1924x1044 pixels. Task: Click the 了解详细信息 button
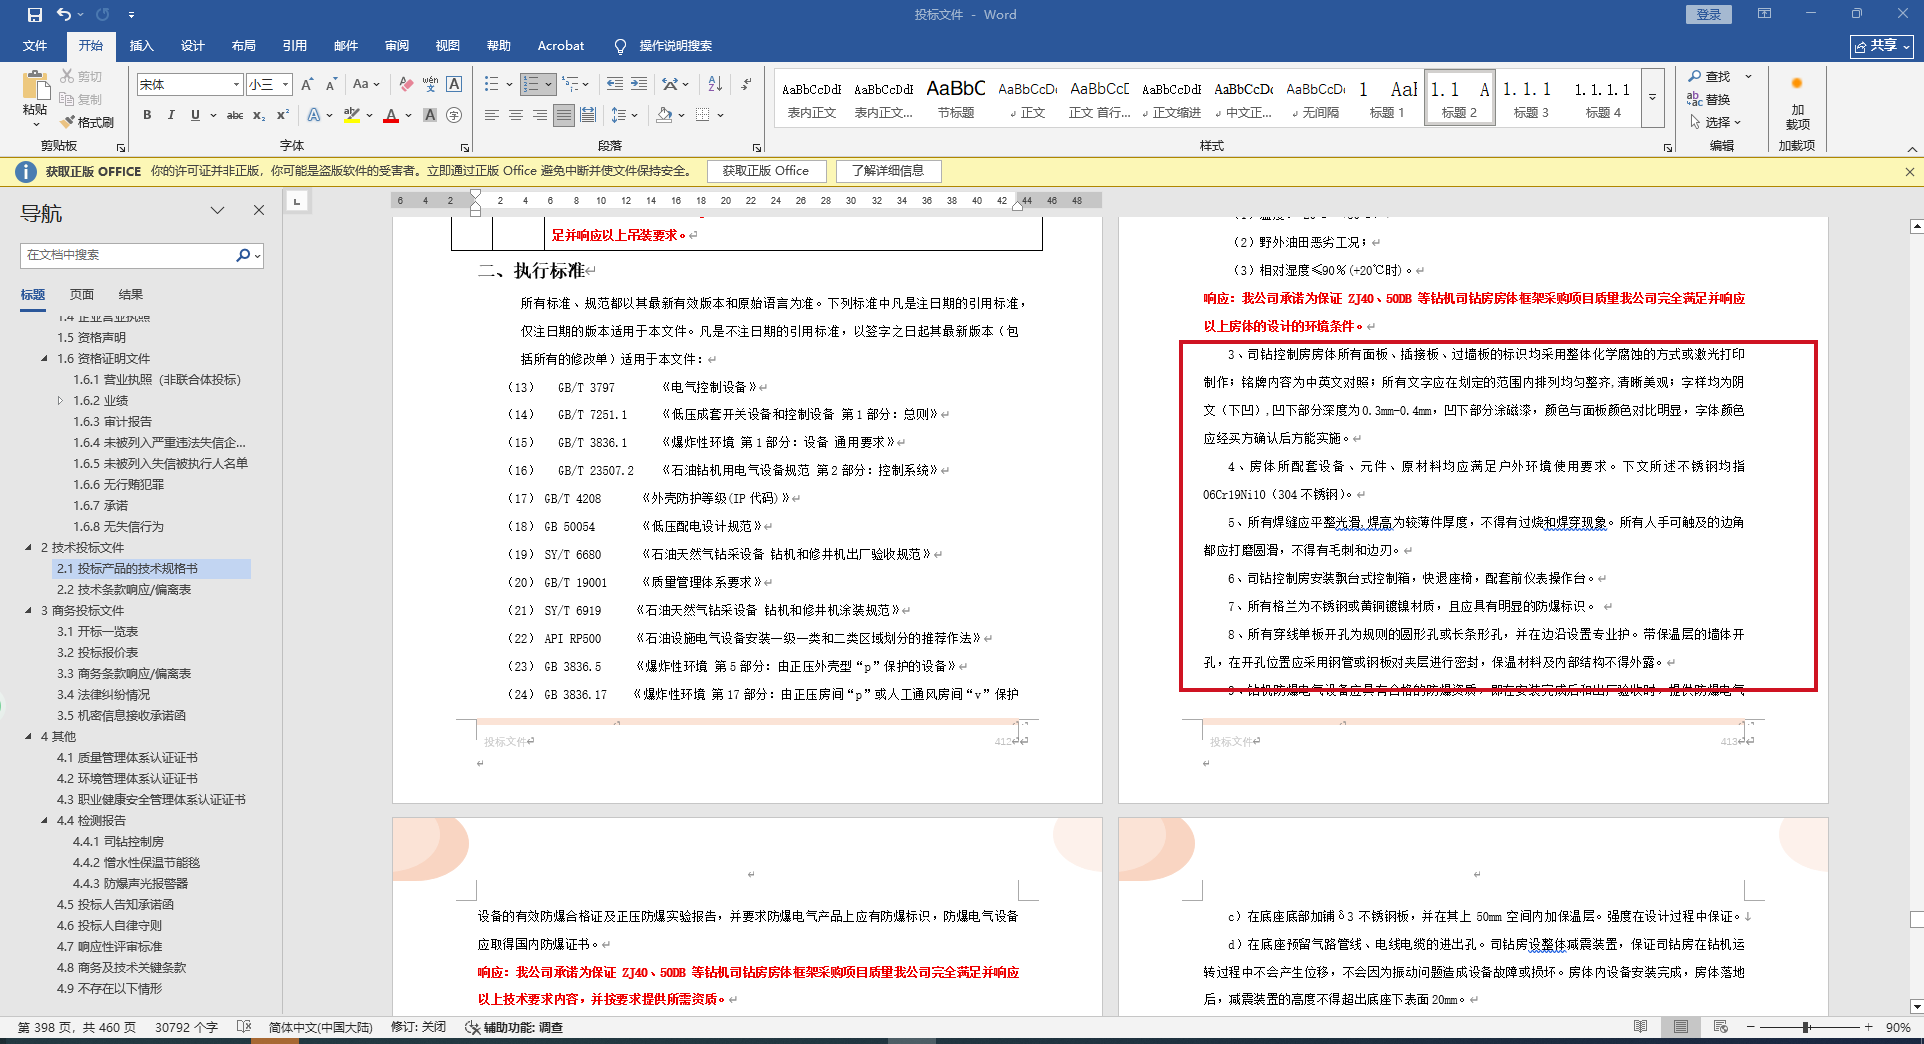tap(887, 171)
